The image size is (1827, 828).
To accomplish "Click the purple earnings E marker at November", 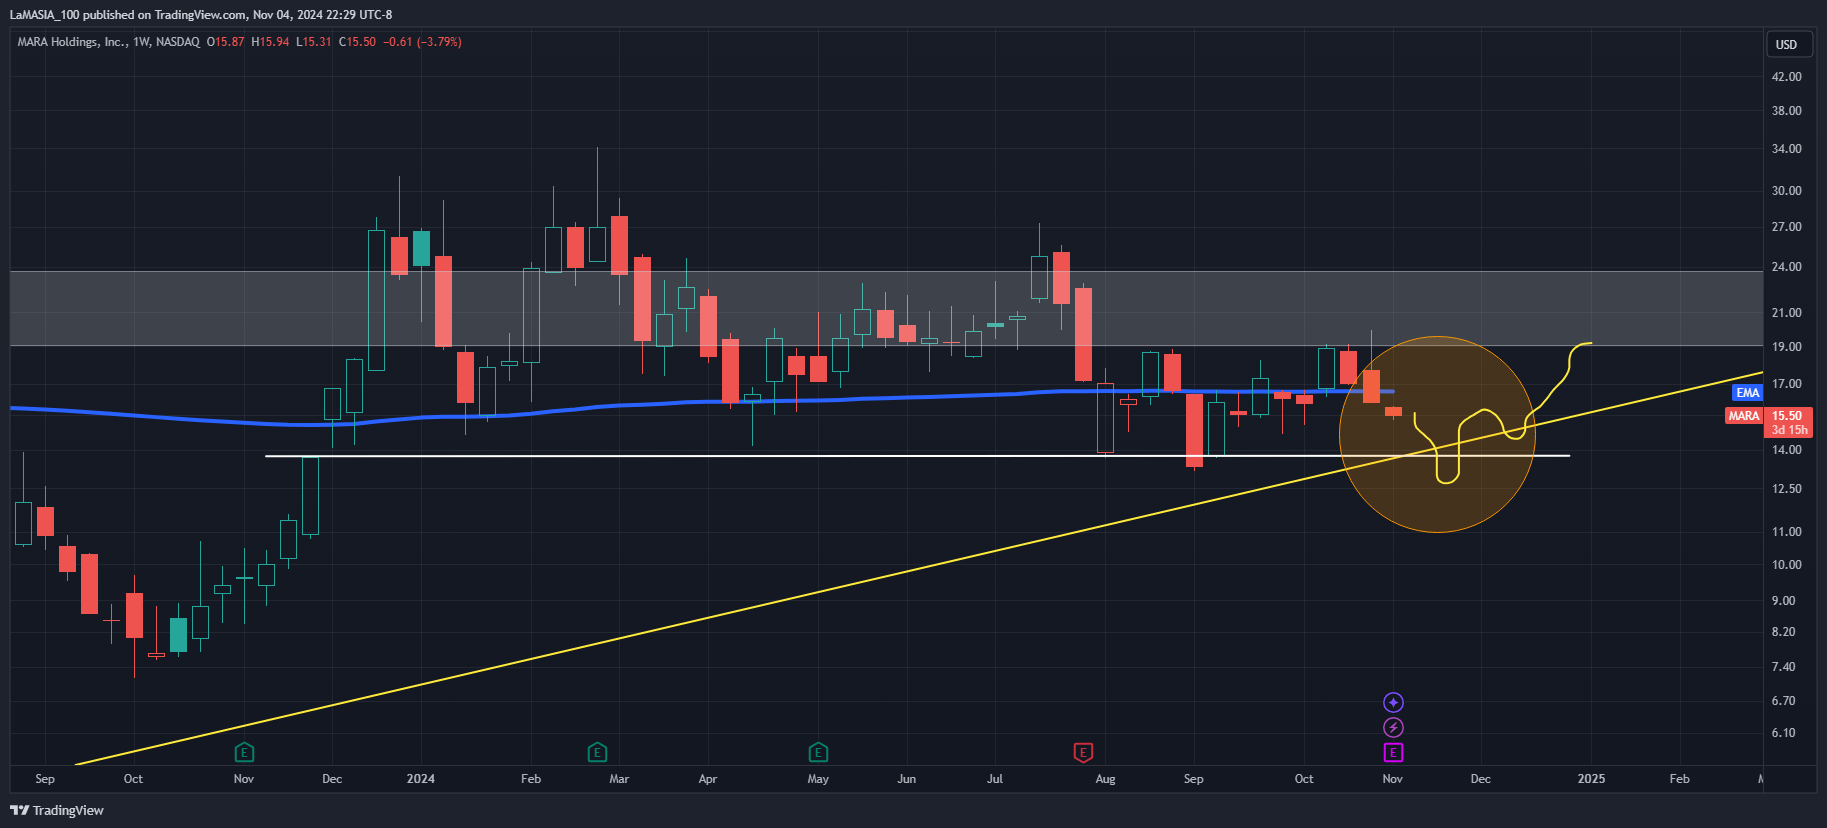I will coord(1393,752).
